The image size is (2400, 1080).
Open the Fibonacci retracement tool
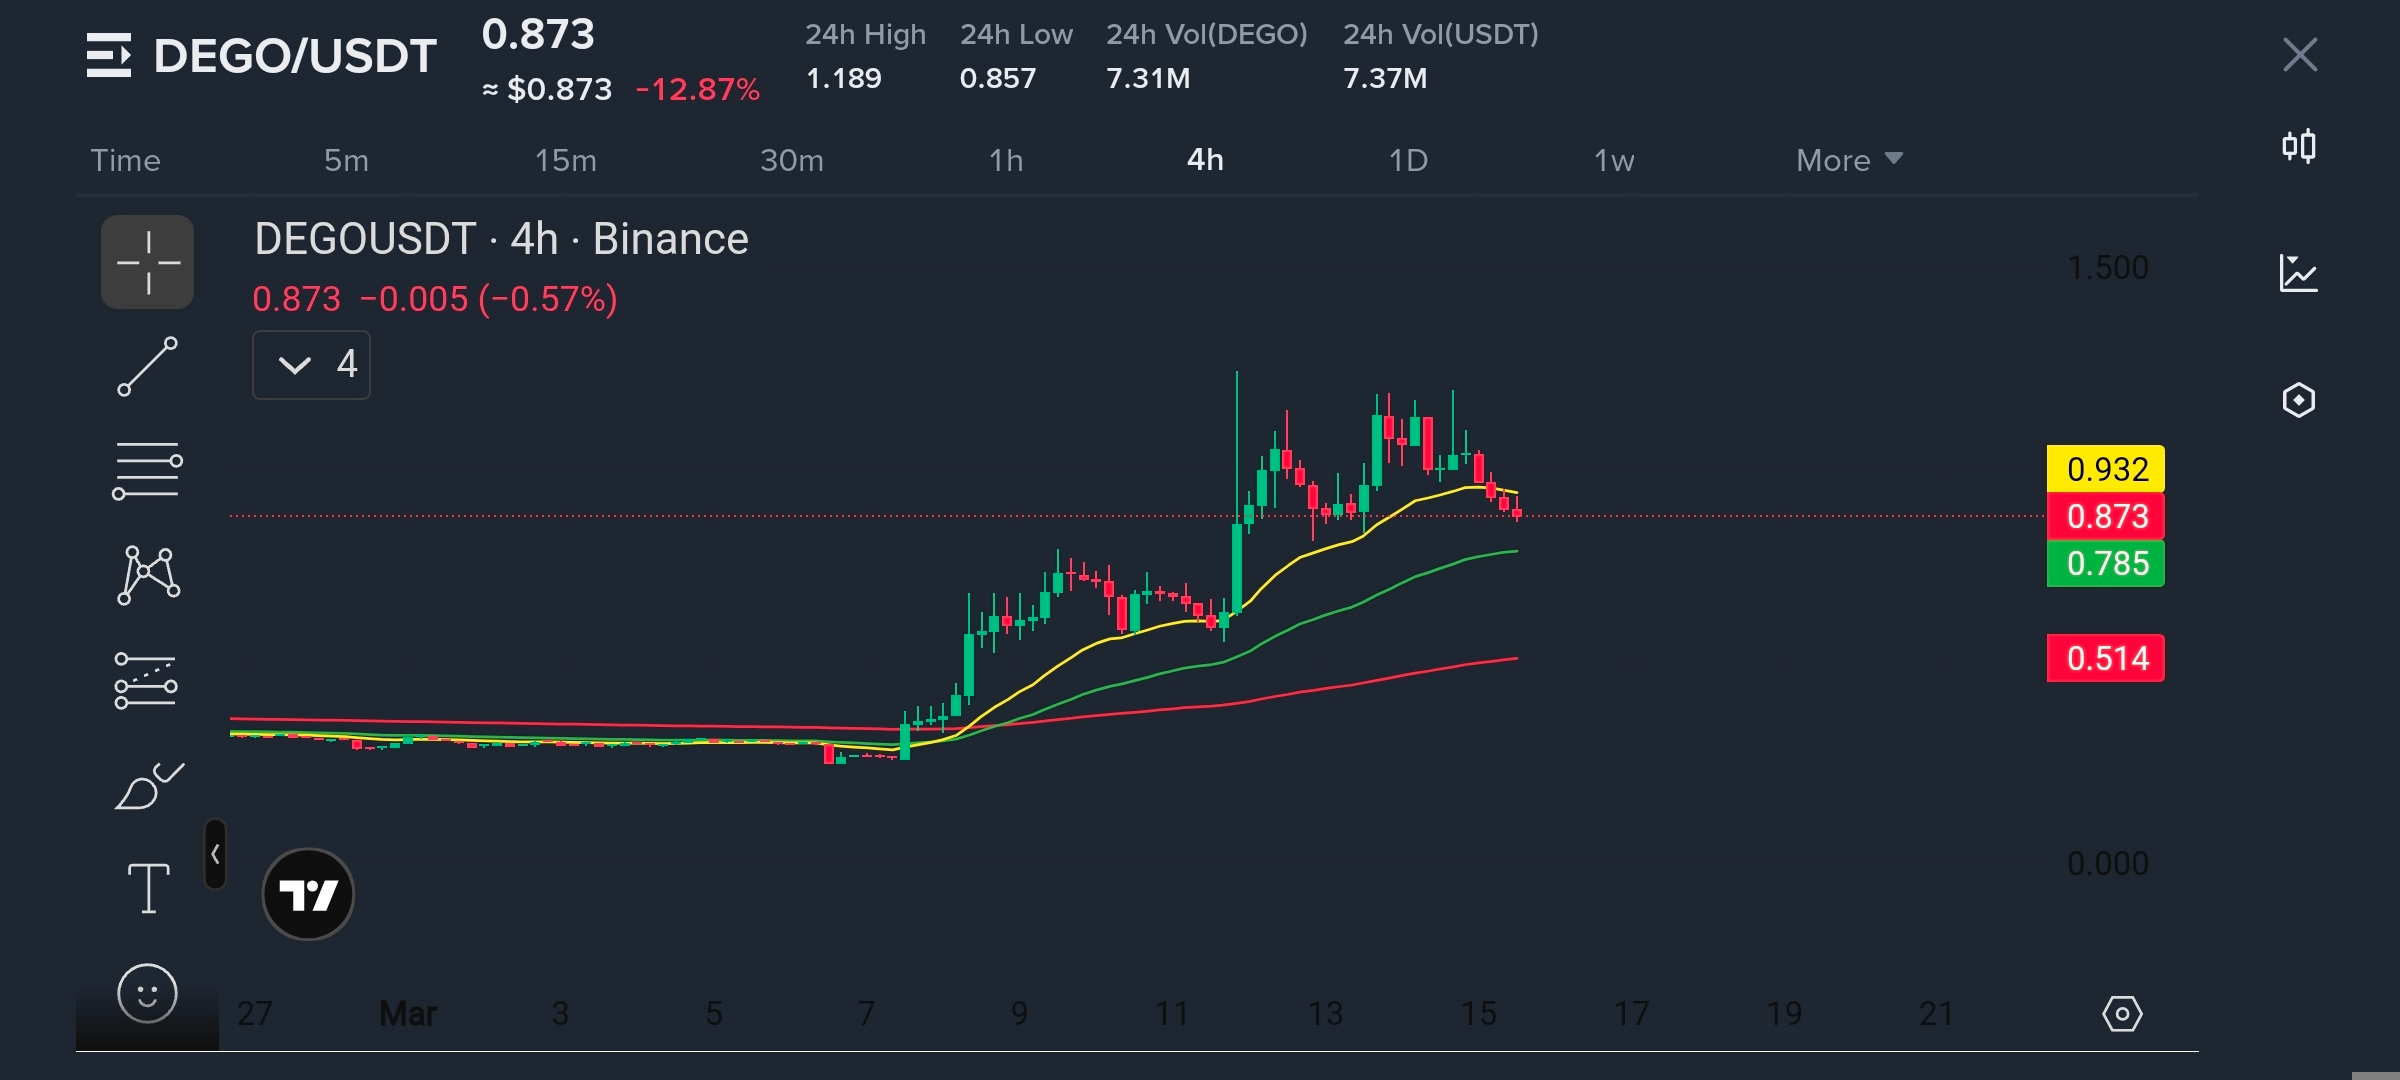147,470
